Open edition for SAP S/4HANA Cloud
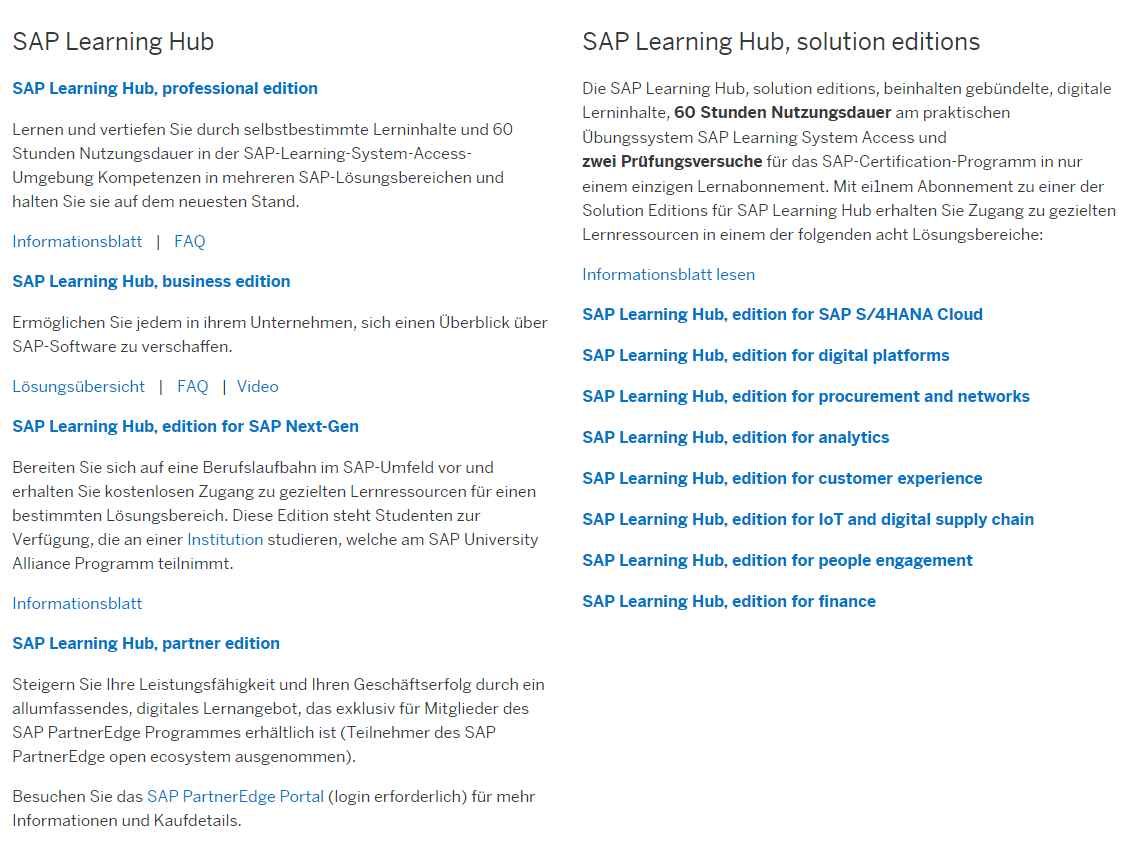The image size is (1139, 849). pyautogui.click(x=782, y=315)
